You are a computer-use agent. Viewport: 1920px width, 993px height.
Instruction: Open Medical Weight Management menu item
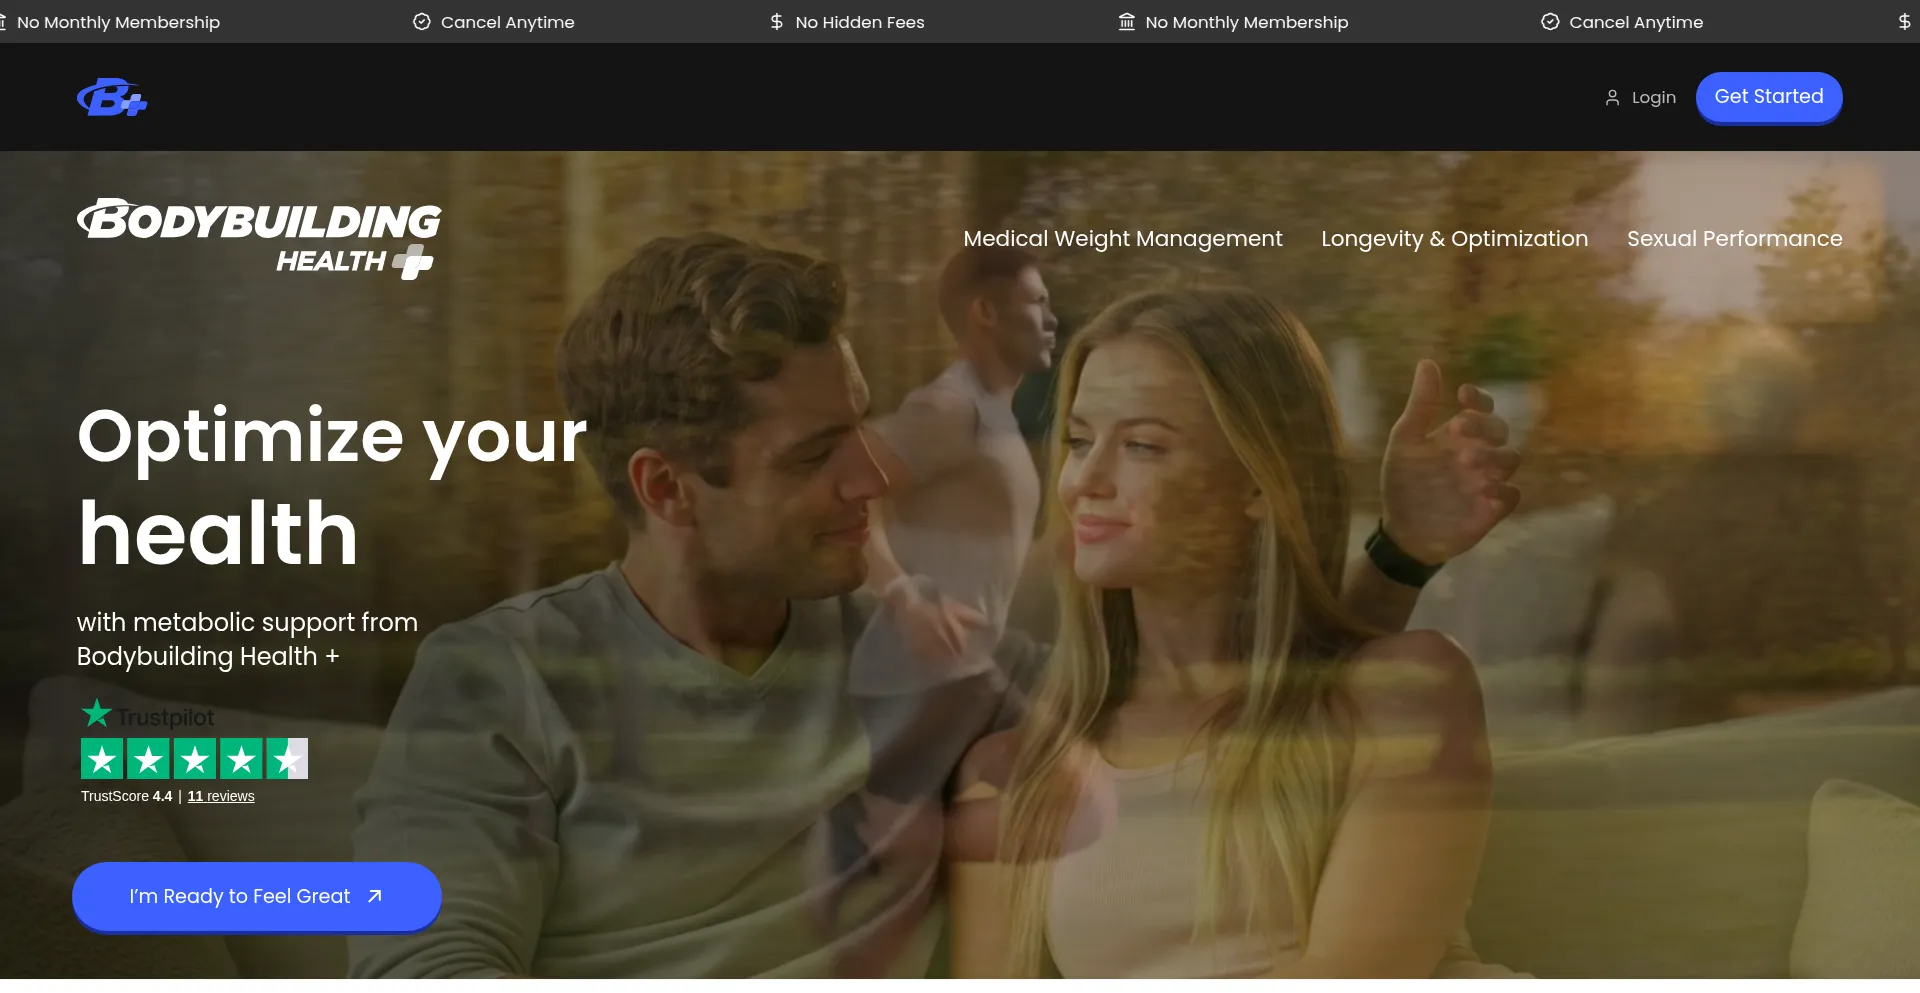1123,239
